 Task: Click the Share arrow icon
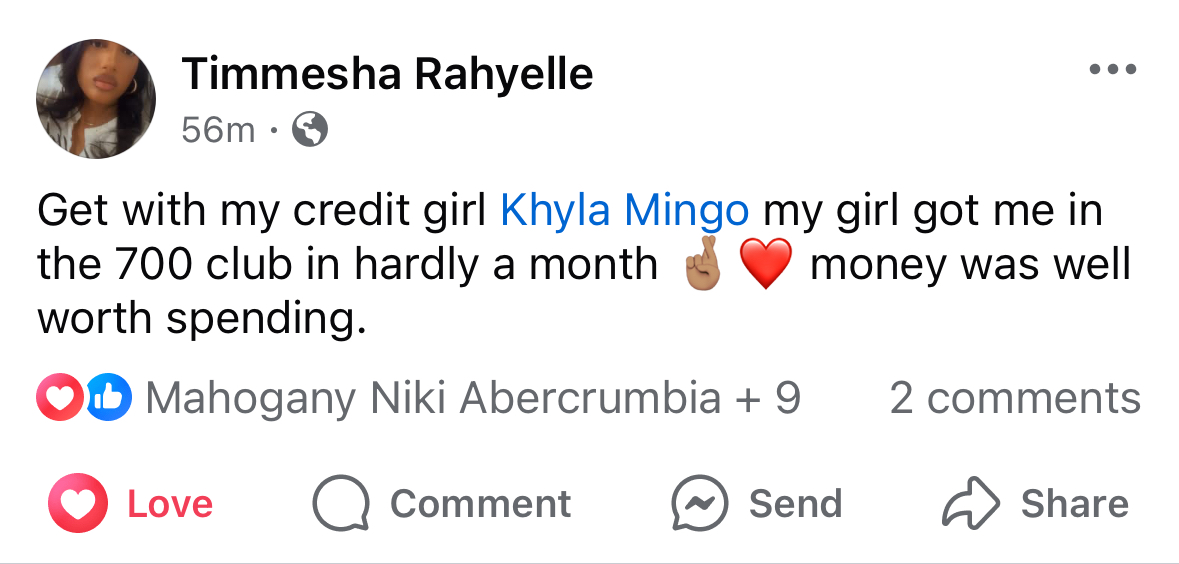971,503
